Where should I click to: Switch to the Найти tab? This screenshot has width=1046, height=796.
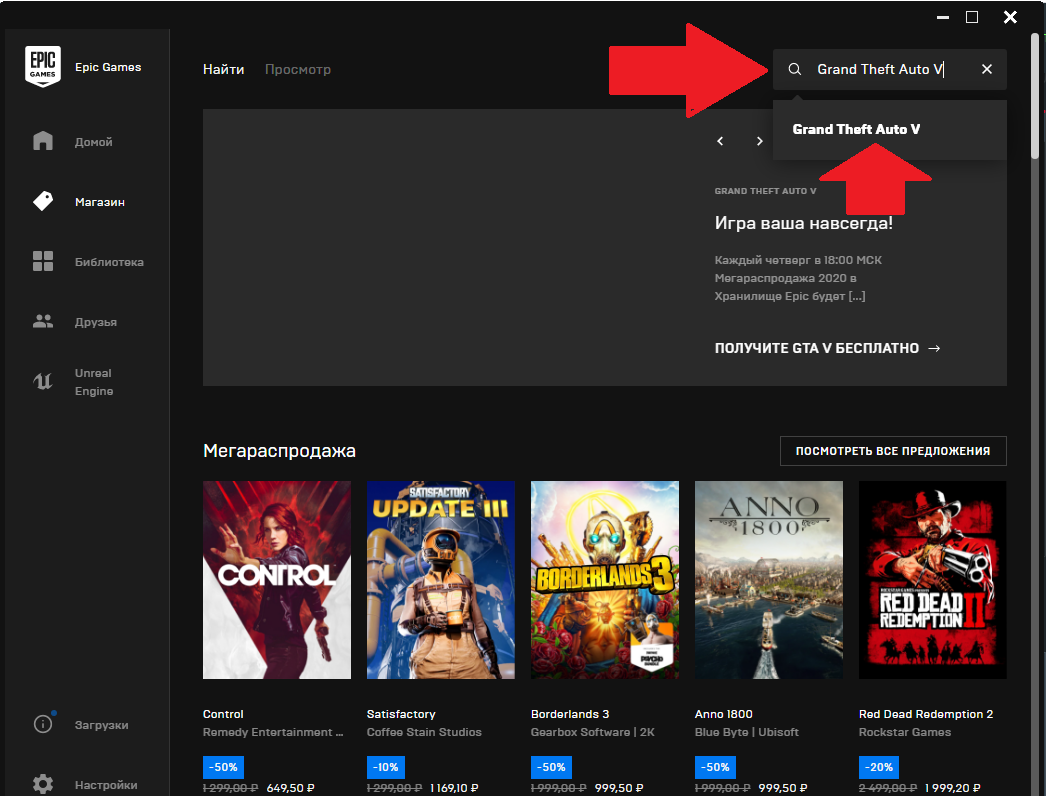pyautogui.click(x=223, y=69)
